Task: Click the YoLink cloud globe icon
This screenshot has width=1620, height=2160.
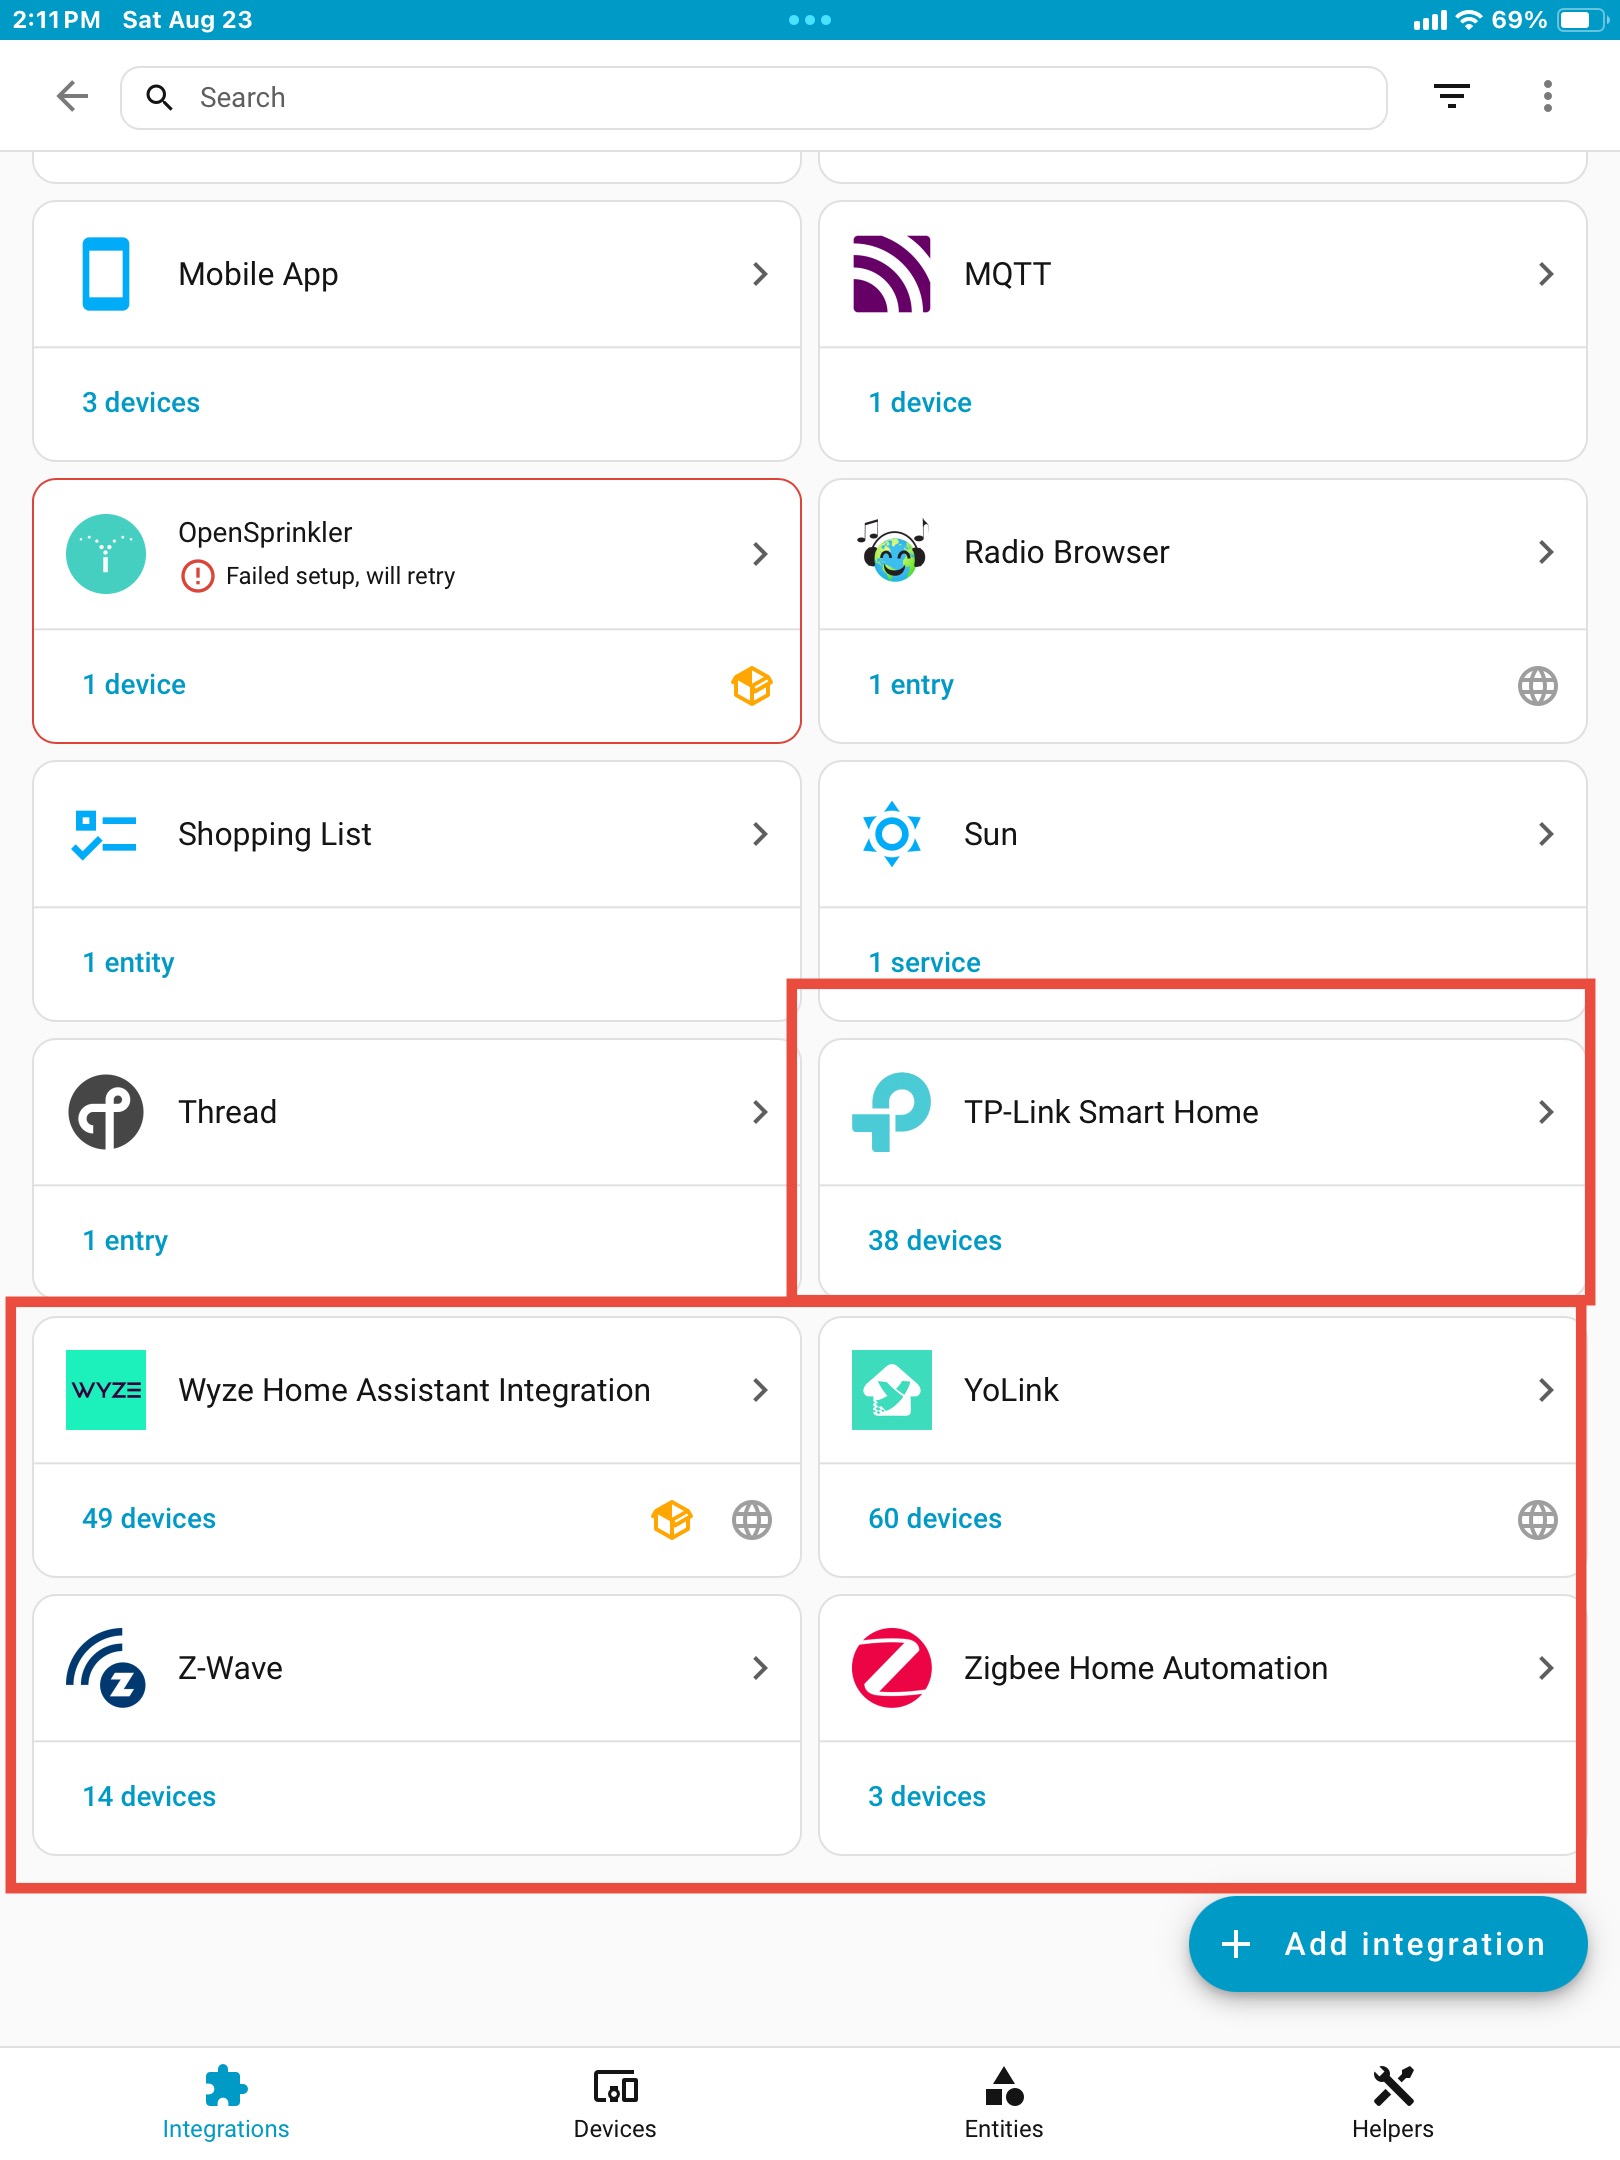Action: point(1538,1520)
